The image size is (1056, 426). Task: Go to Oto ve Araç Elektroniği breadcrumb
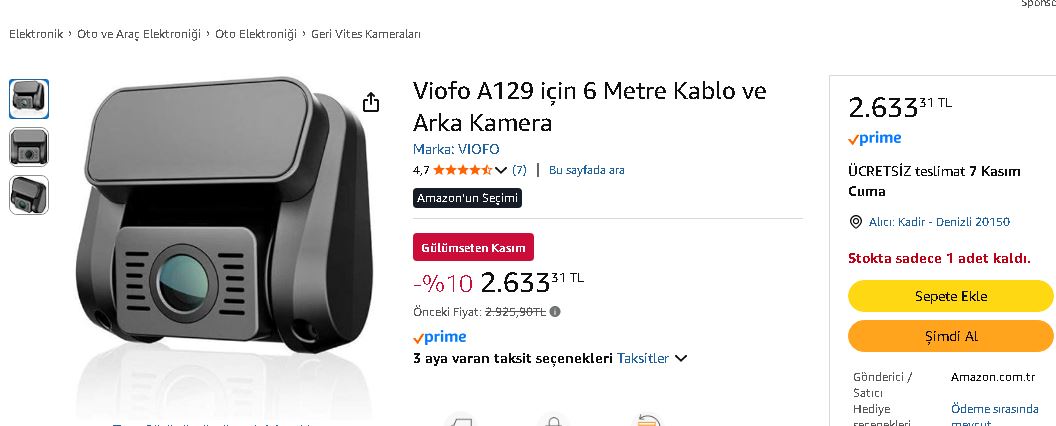[139, 34]
